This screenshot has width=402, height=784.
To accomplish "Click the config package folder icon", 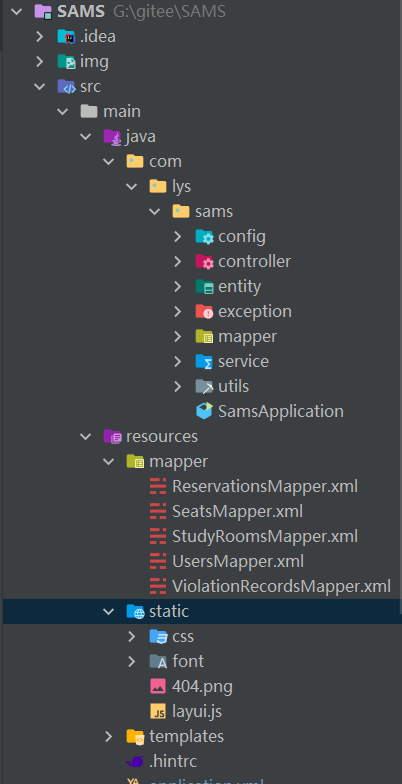I will tap(204, 236).
